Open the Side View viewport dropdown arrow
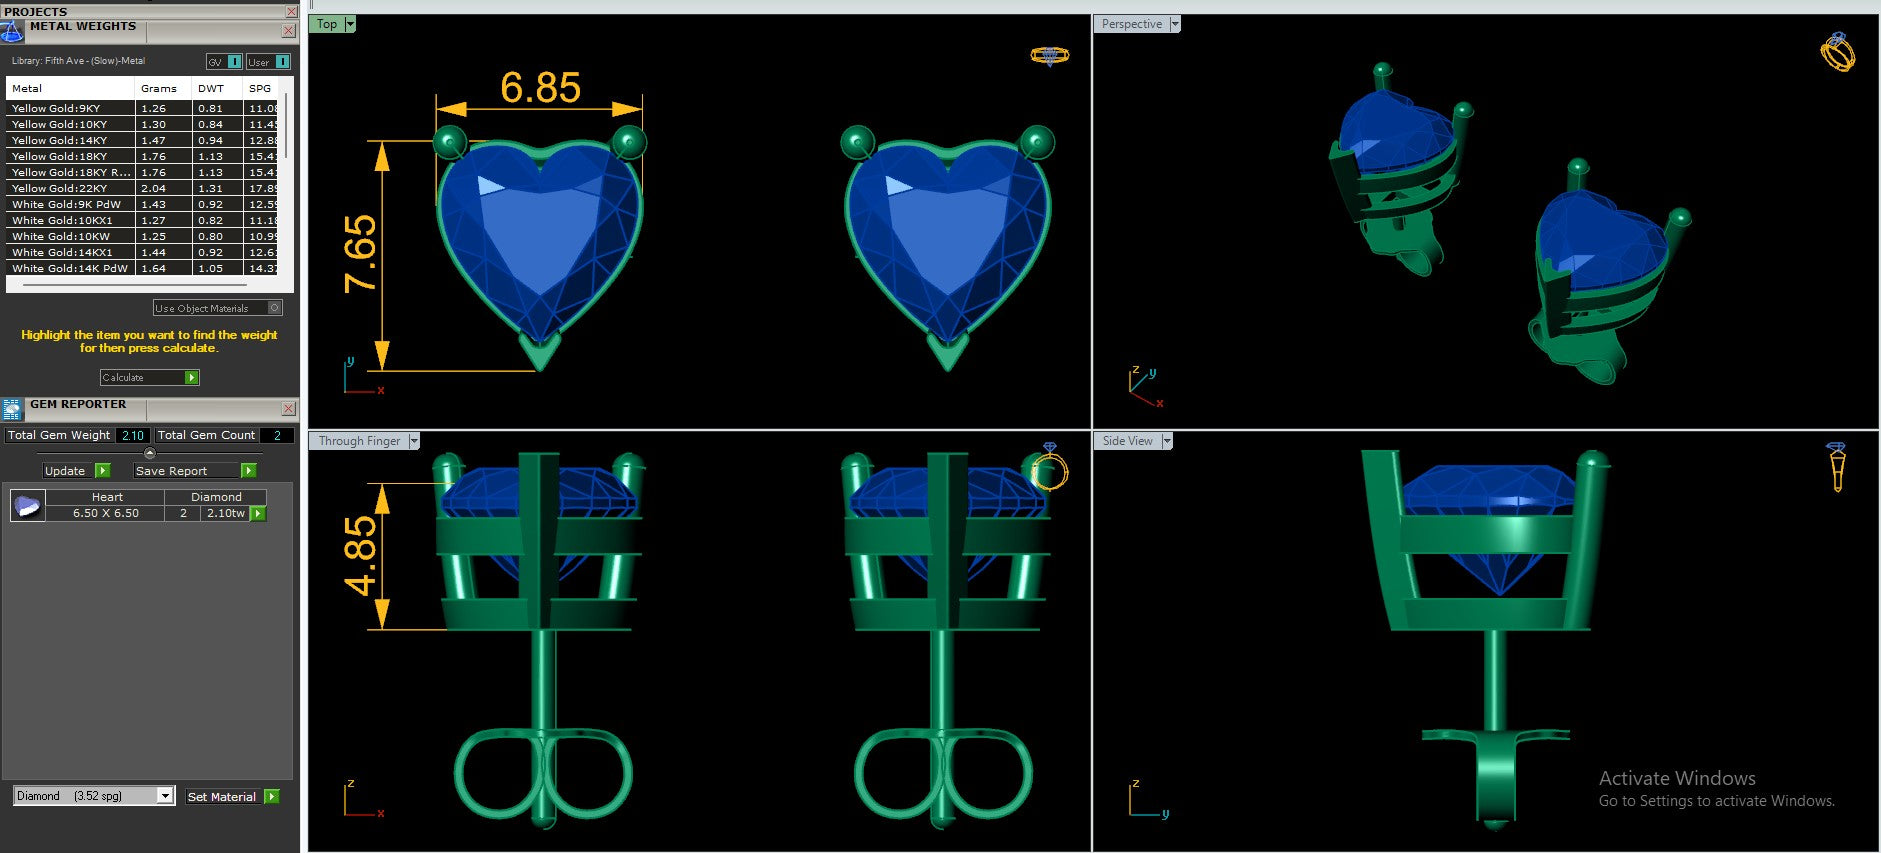Image resolution: width=1881 pixels, height=853 pixels. point(1166,441)
